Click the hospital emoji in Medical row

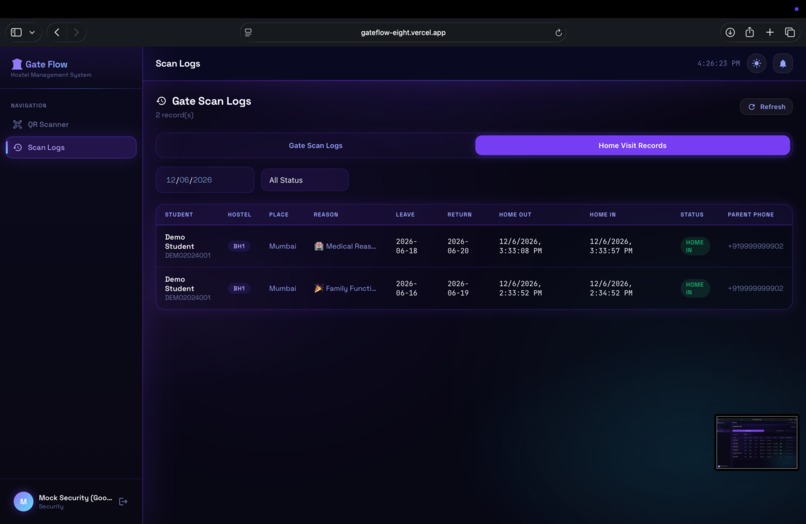pyautogui.click(x=319, y=246)
